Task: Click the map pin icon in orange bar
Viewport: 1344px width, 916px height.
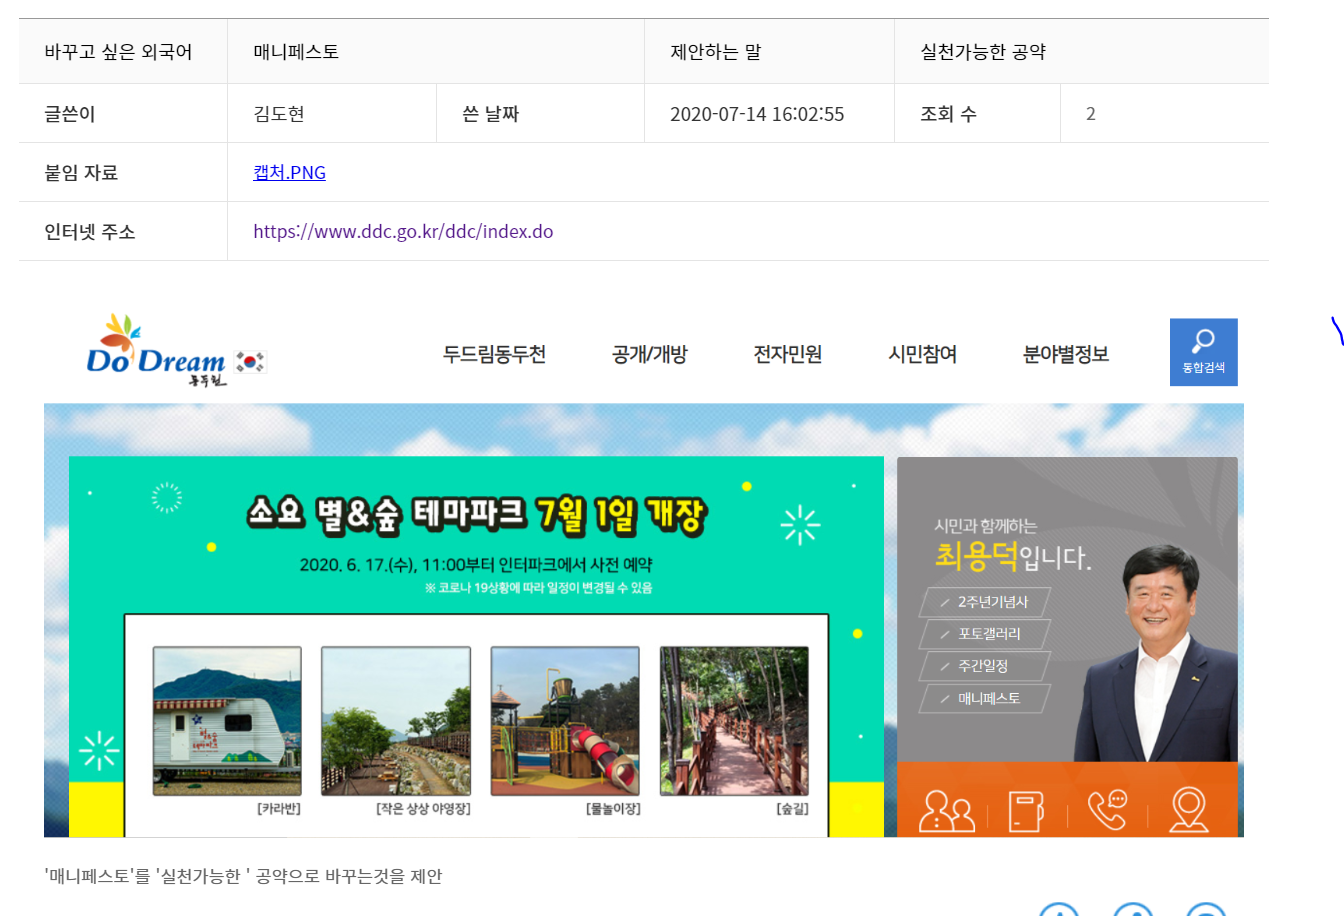Action: 1189,810
